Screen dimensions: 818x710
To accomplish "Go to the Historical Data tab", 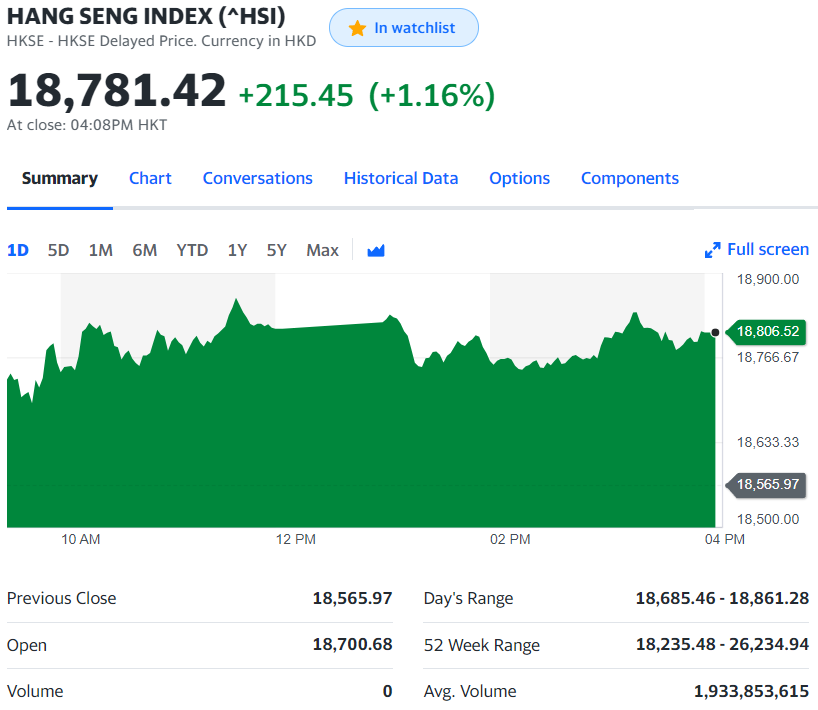I will coord(401,178).
